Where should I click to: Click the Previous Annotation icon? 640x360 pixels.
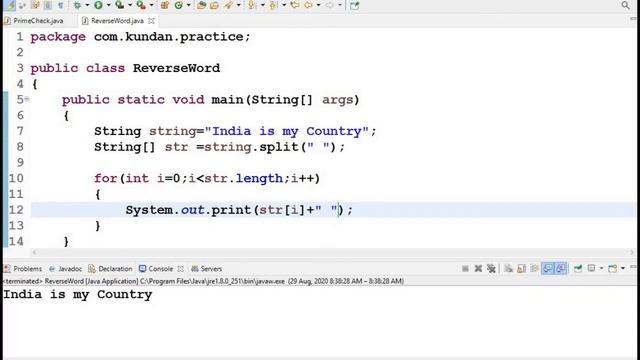point(273,5)
